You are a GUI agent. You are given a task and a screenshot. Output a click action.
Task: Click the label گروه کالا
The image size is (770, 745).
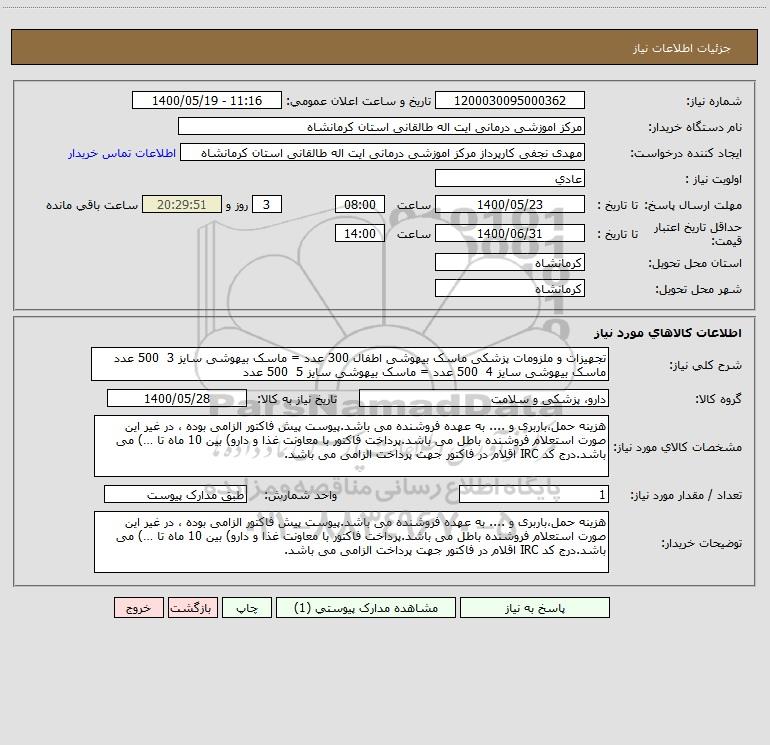(x=718, y=399)
